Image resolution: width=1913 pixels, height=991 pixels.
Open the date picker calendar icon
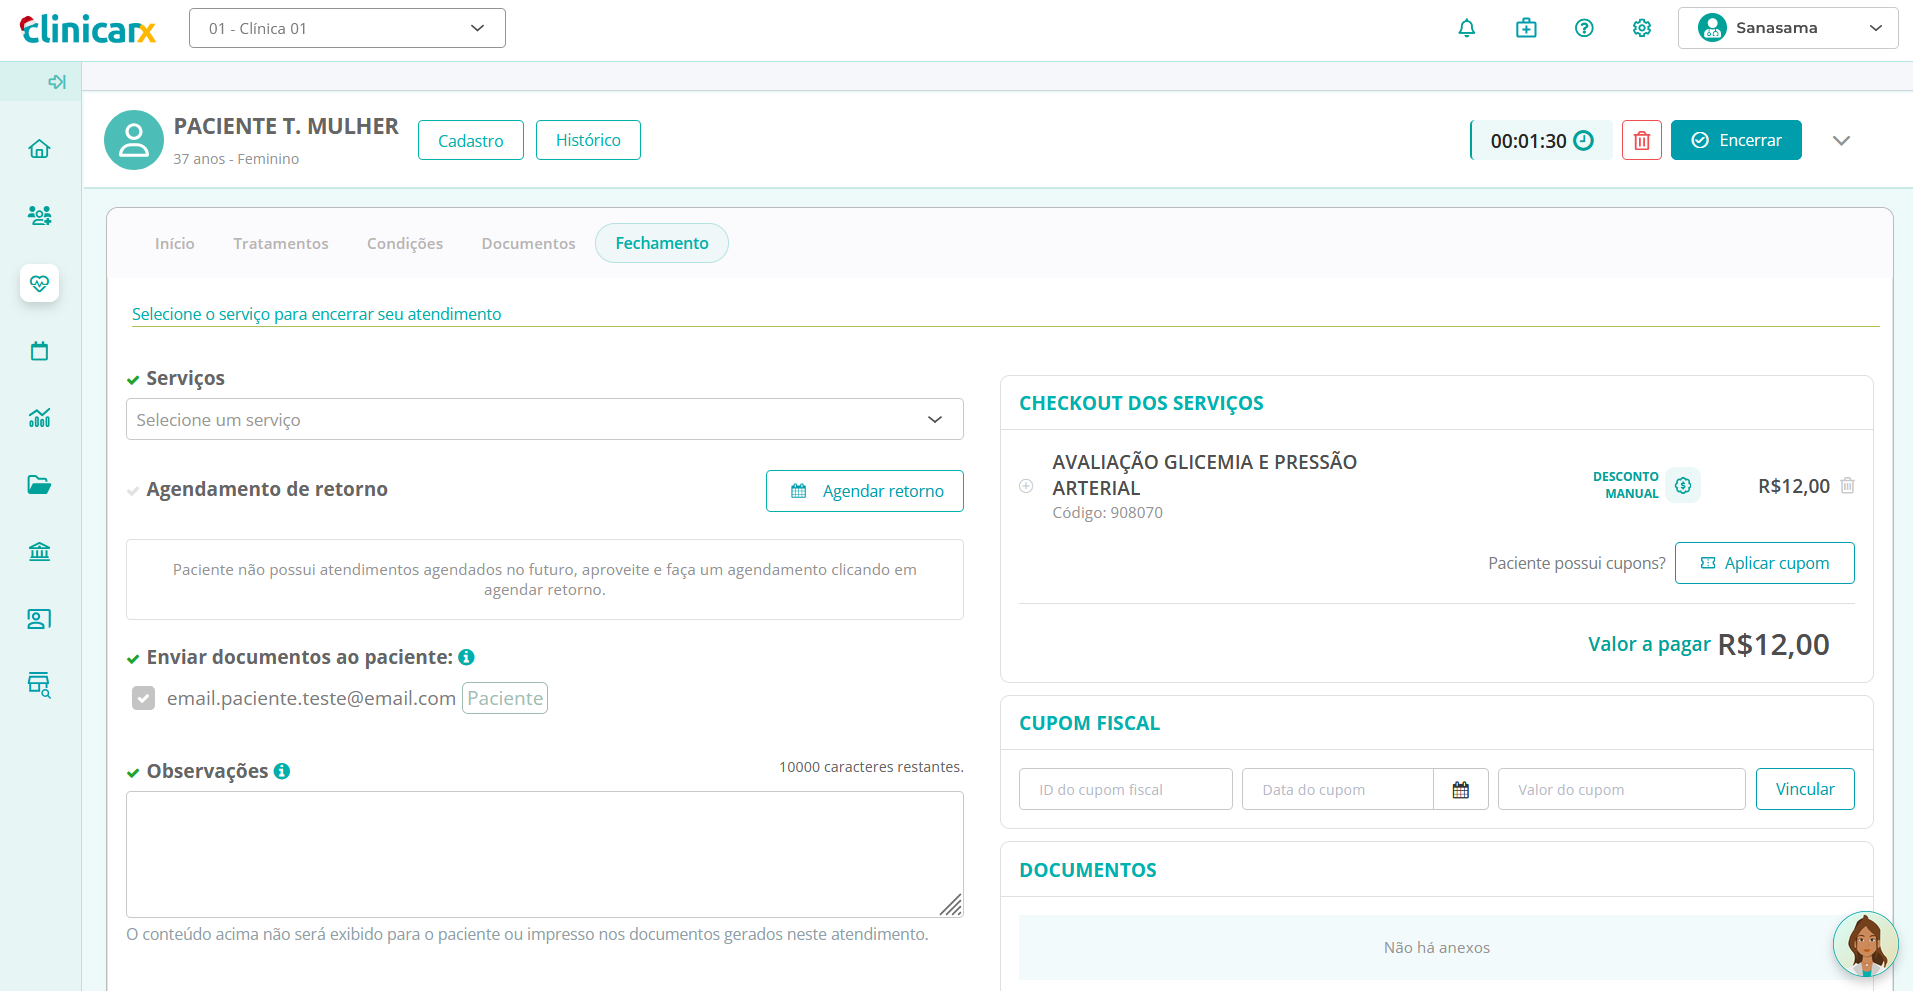pyautogui.click(x=1460, y=790)
